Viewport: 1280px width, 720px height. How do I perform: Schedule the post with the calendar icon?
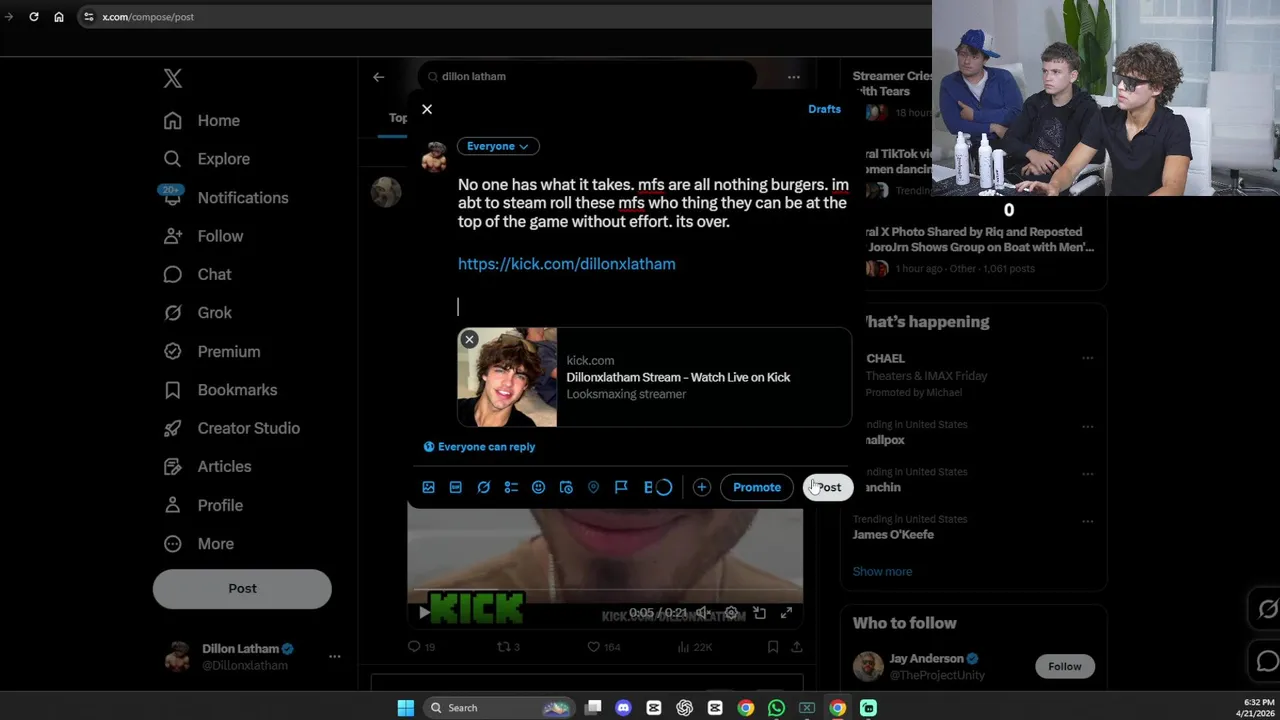pos(566,487)
